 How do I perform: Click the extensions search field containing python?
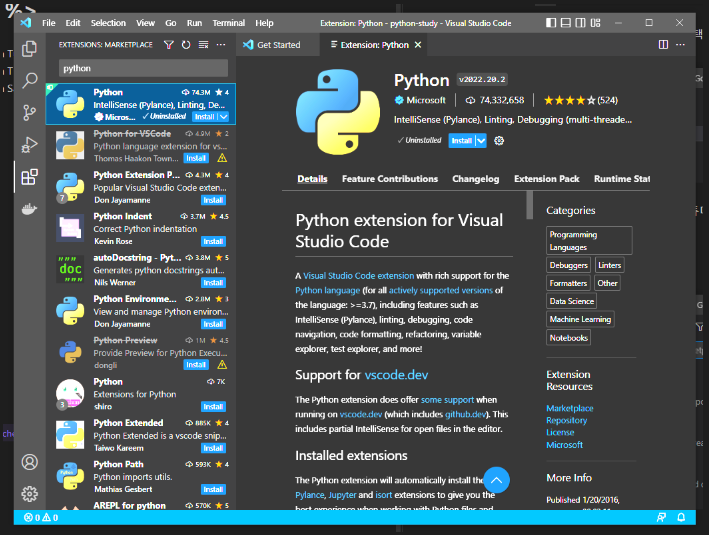coord(143,68)
